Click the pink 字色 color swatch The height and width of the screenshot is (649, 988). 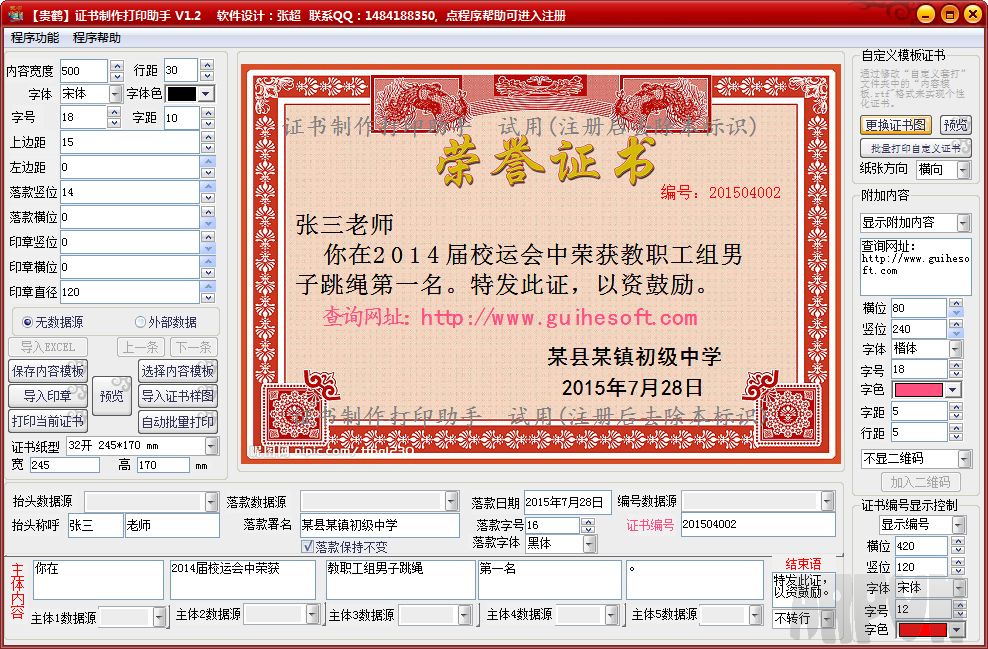(x=920, y=390)
